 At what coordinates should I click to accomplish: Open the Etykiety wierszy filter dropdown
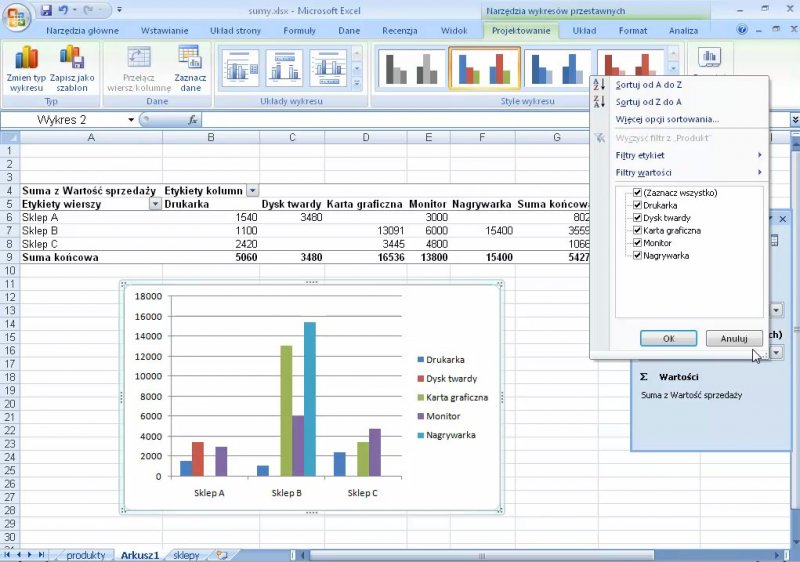pyautogui.click(x=154, y=204)
